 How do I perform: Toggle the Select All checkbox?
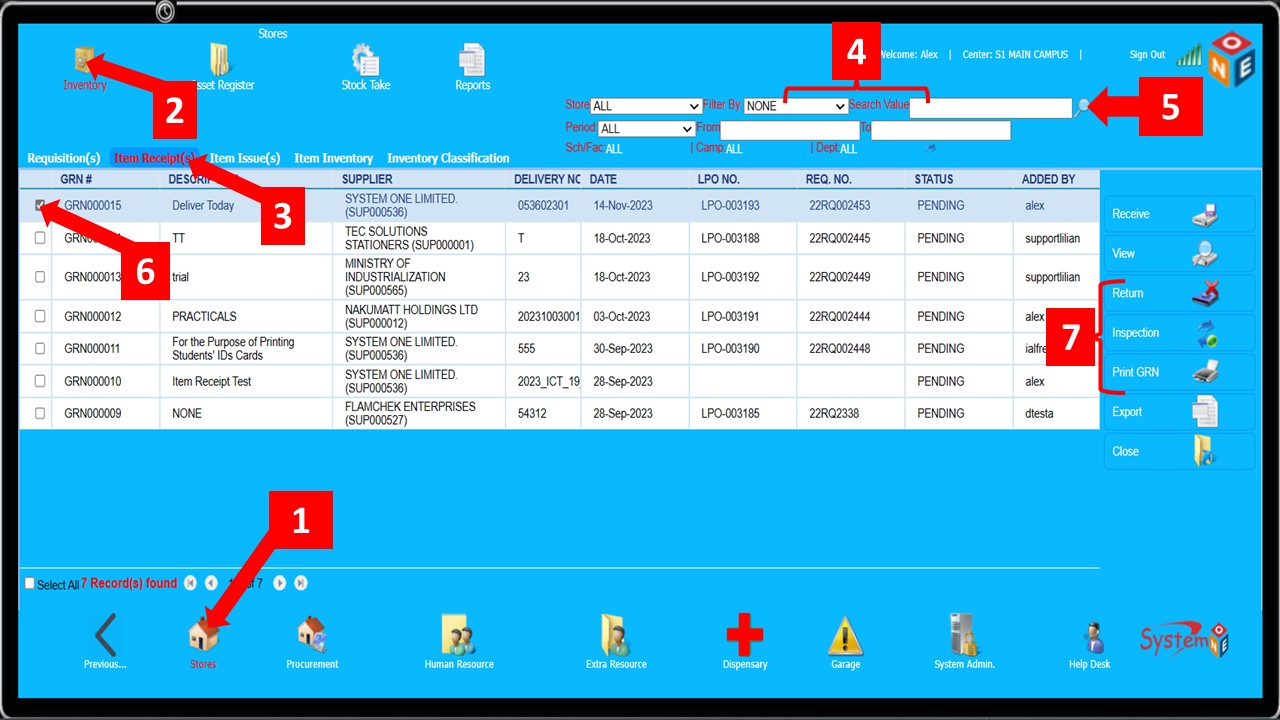pyautogui.click(x=29, y=583)
